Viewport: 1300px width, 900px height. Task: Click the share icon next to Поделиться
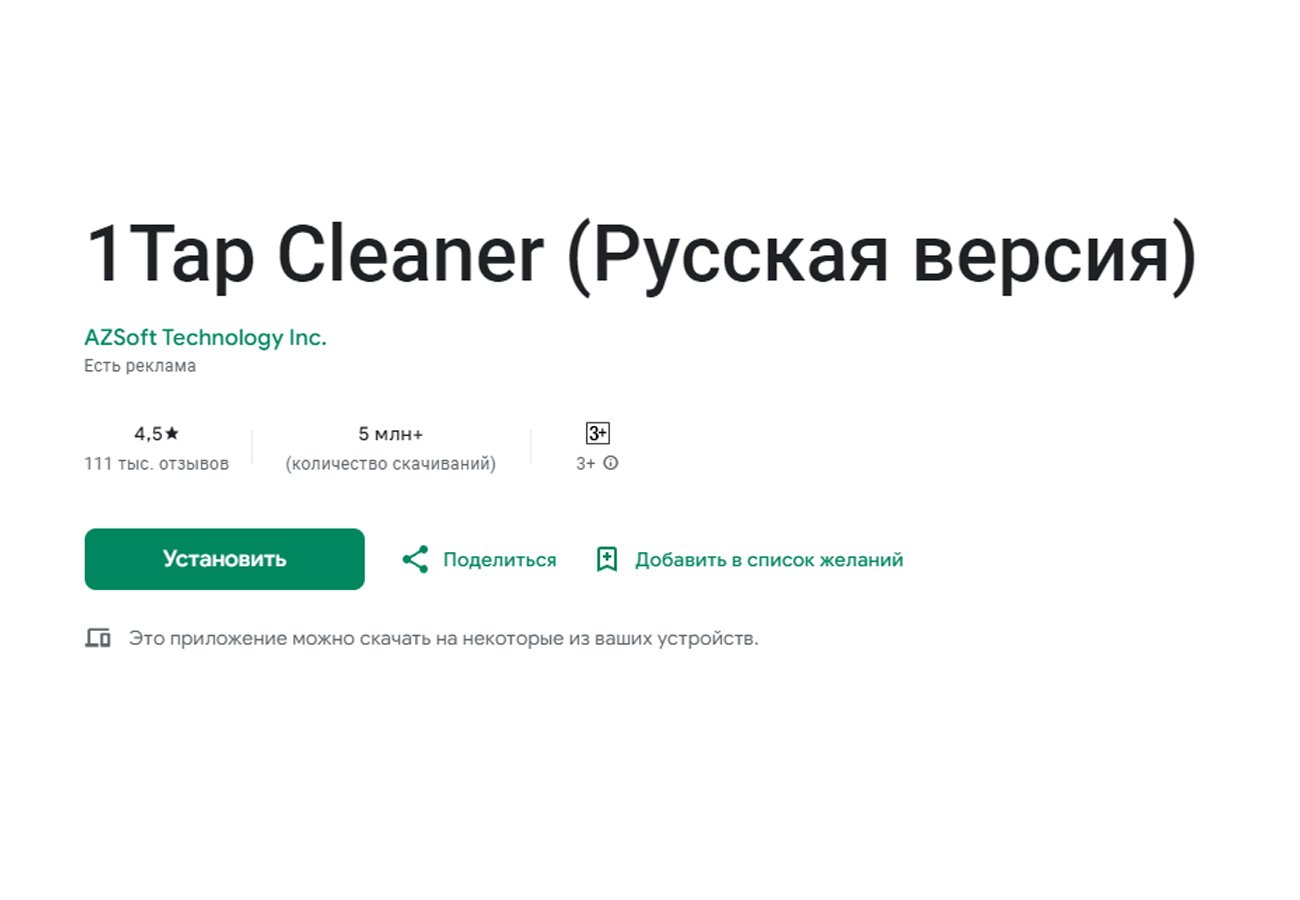pyautogui.click(x=415, y=559)
